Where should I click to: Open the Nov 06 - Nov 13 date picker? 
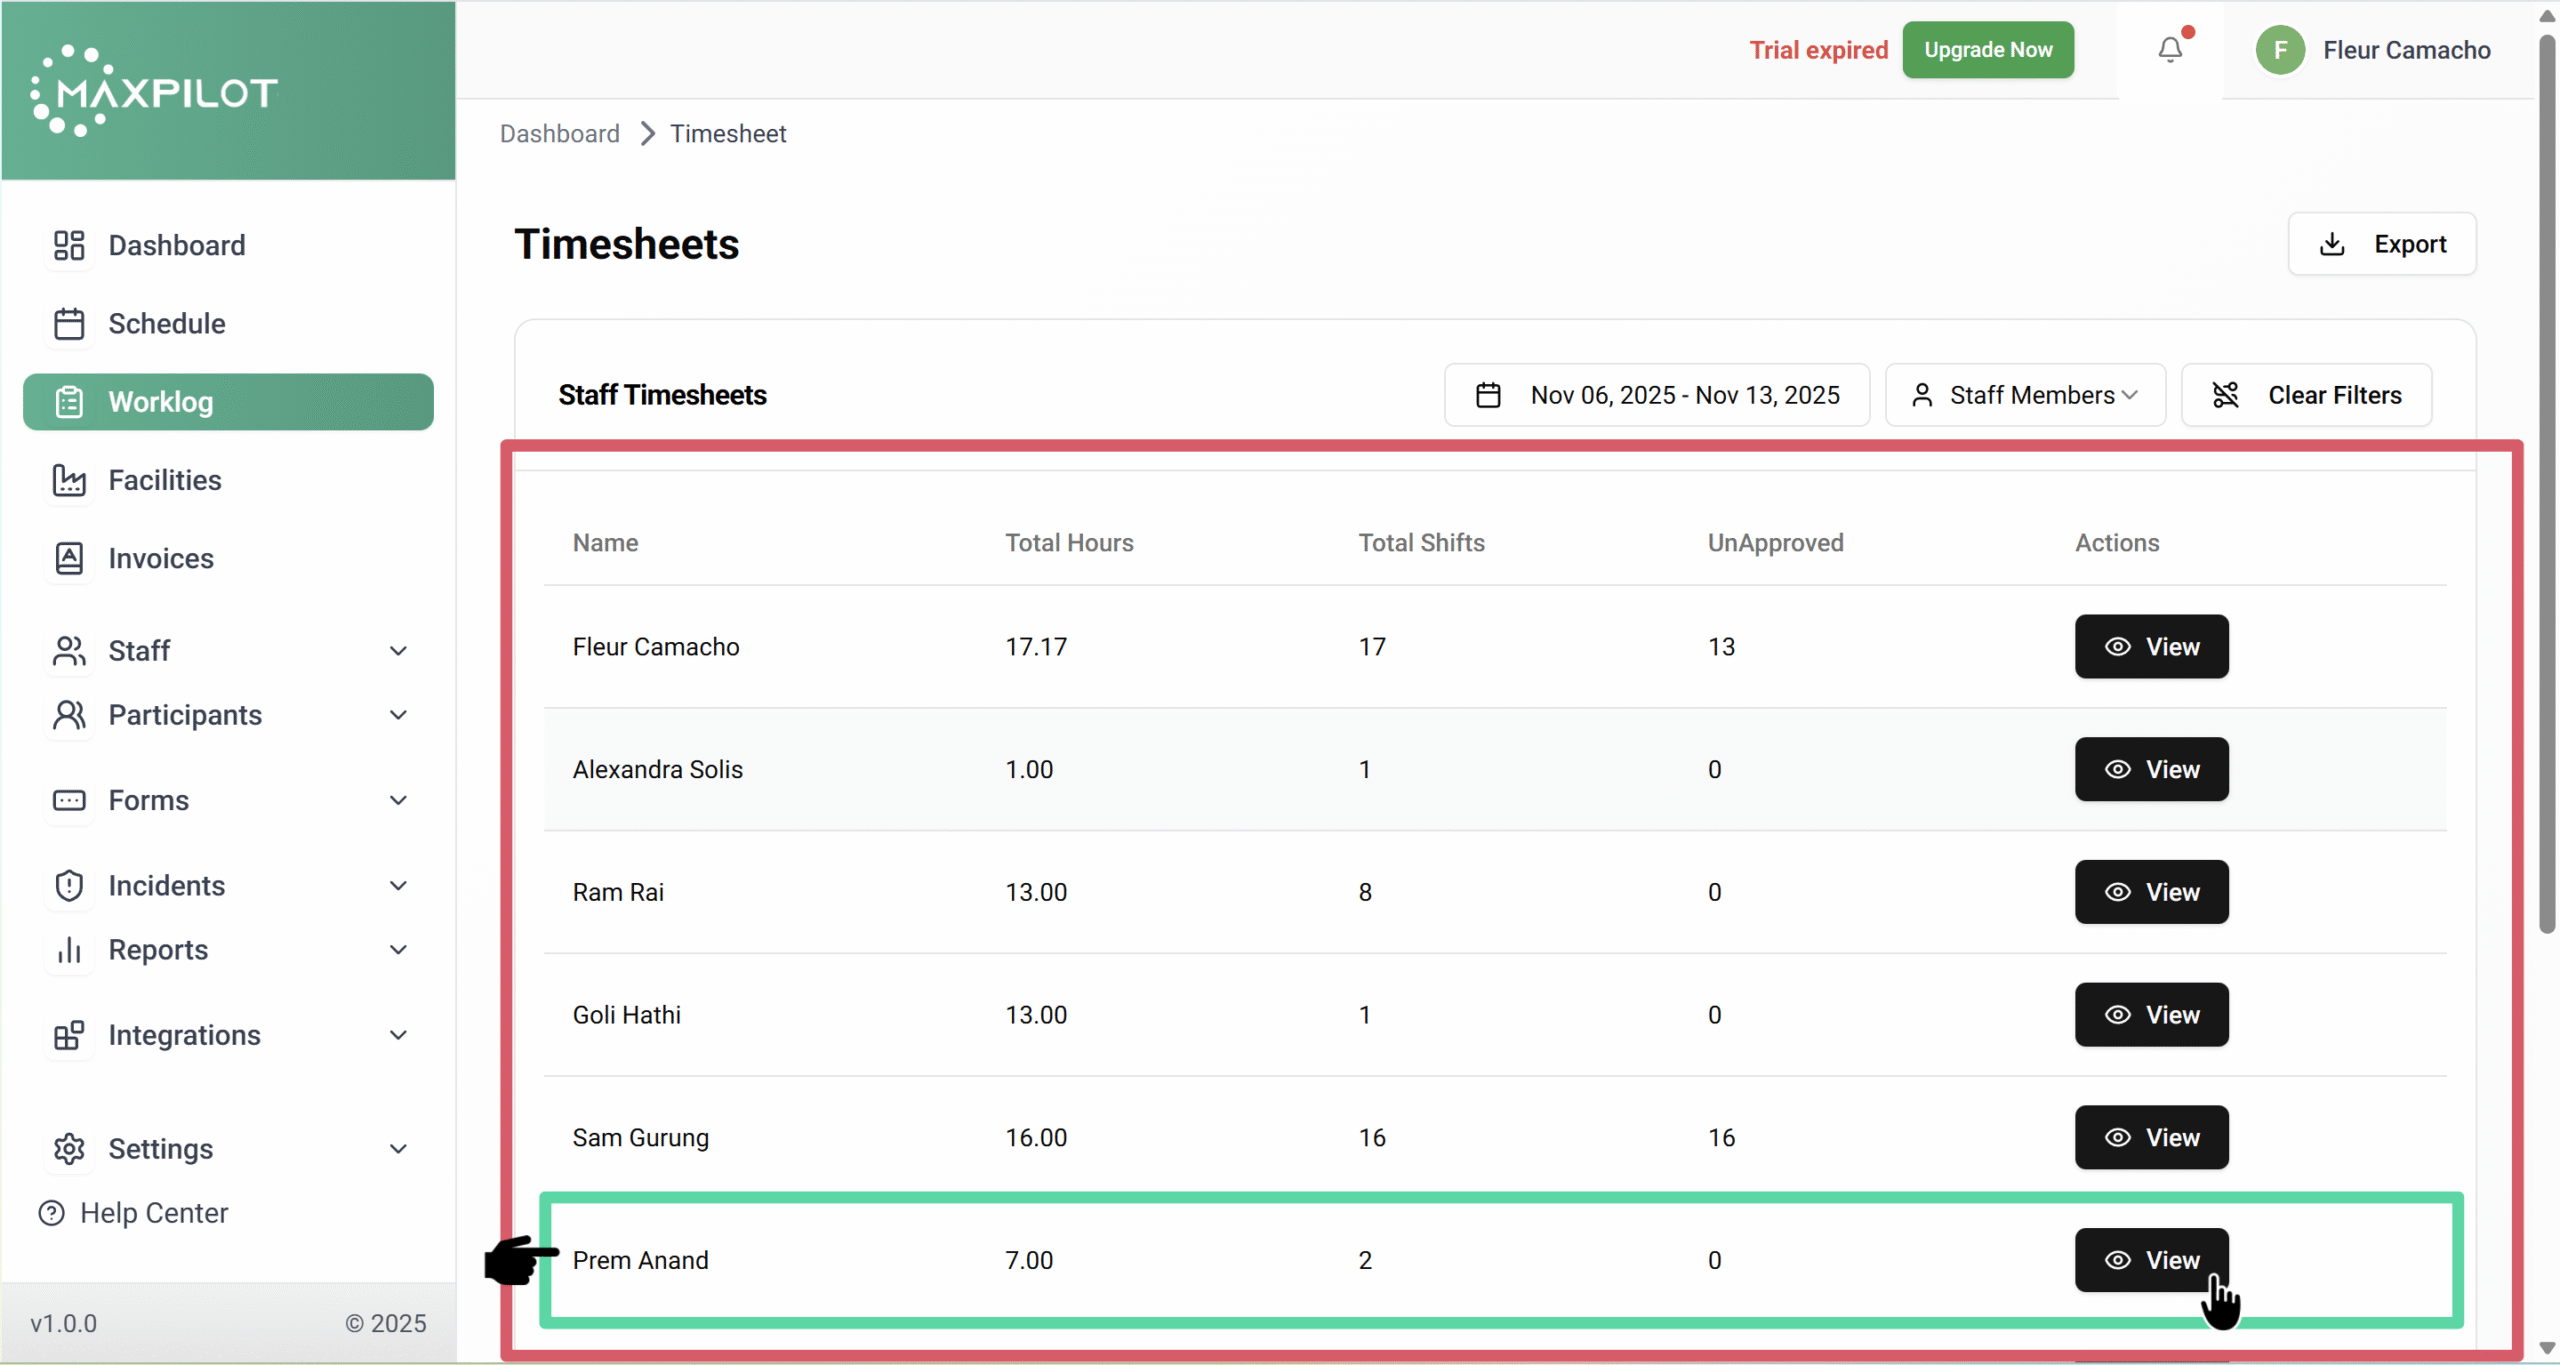click(1656, 395)
